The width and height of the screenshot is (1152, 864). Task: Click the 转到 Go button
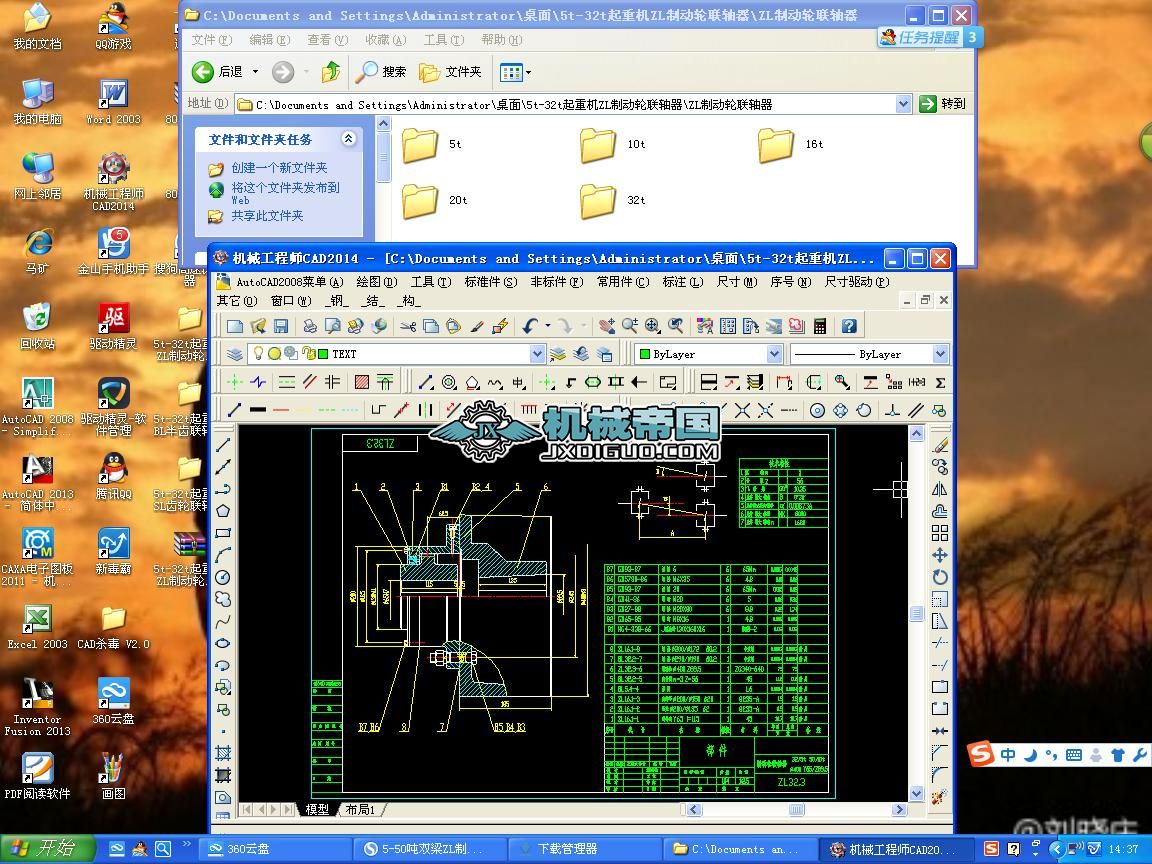click(x=943, y=104)
